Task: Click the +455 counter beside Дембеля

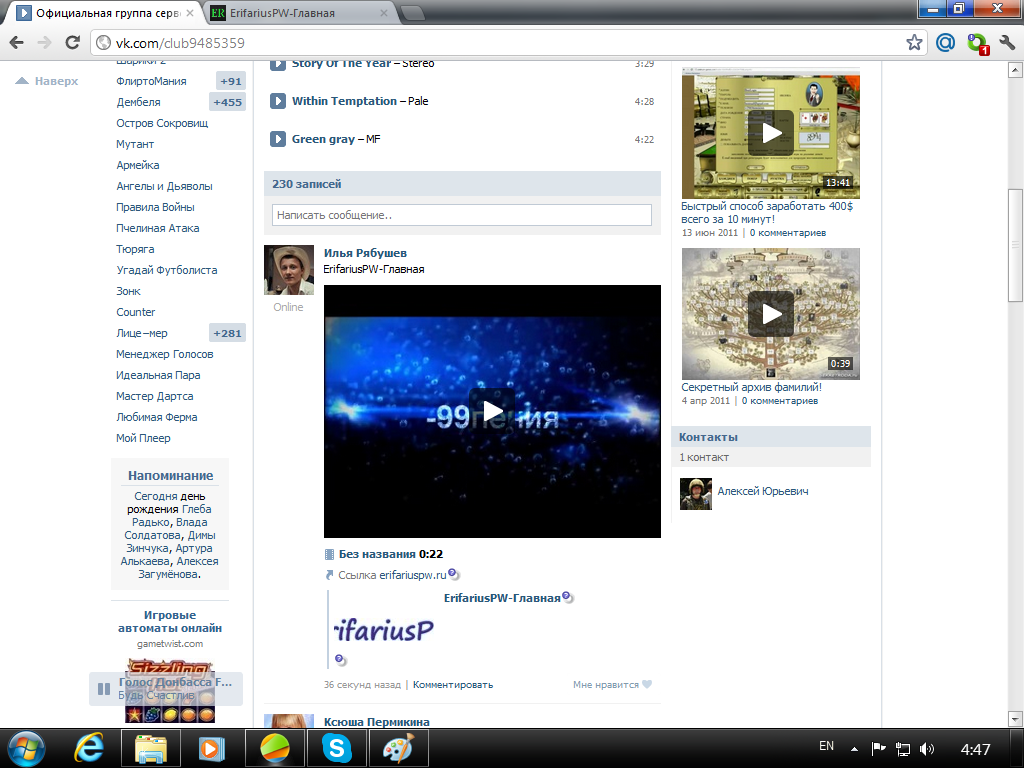Action: 227,102
